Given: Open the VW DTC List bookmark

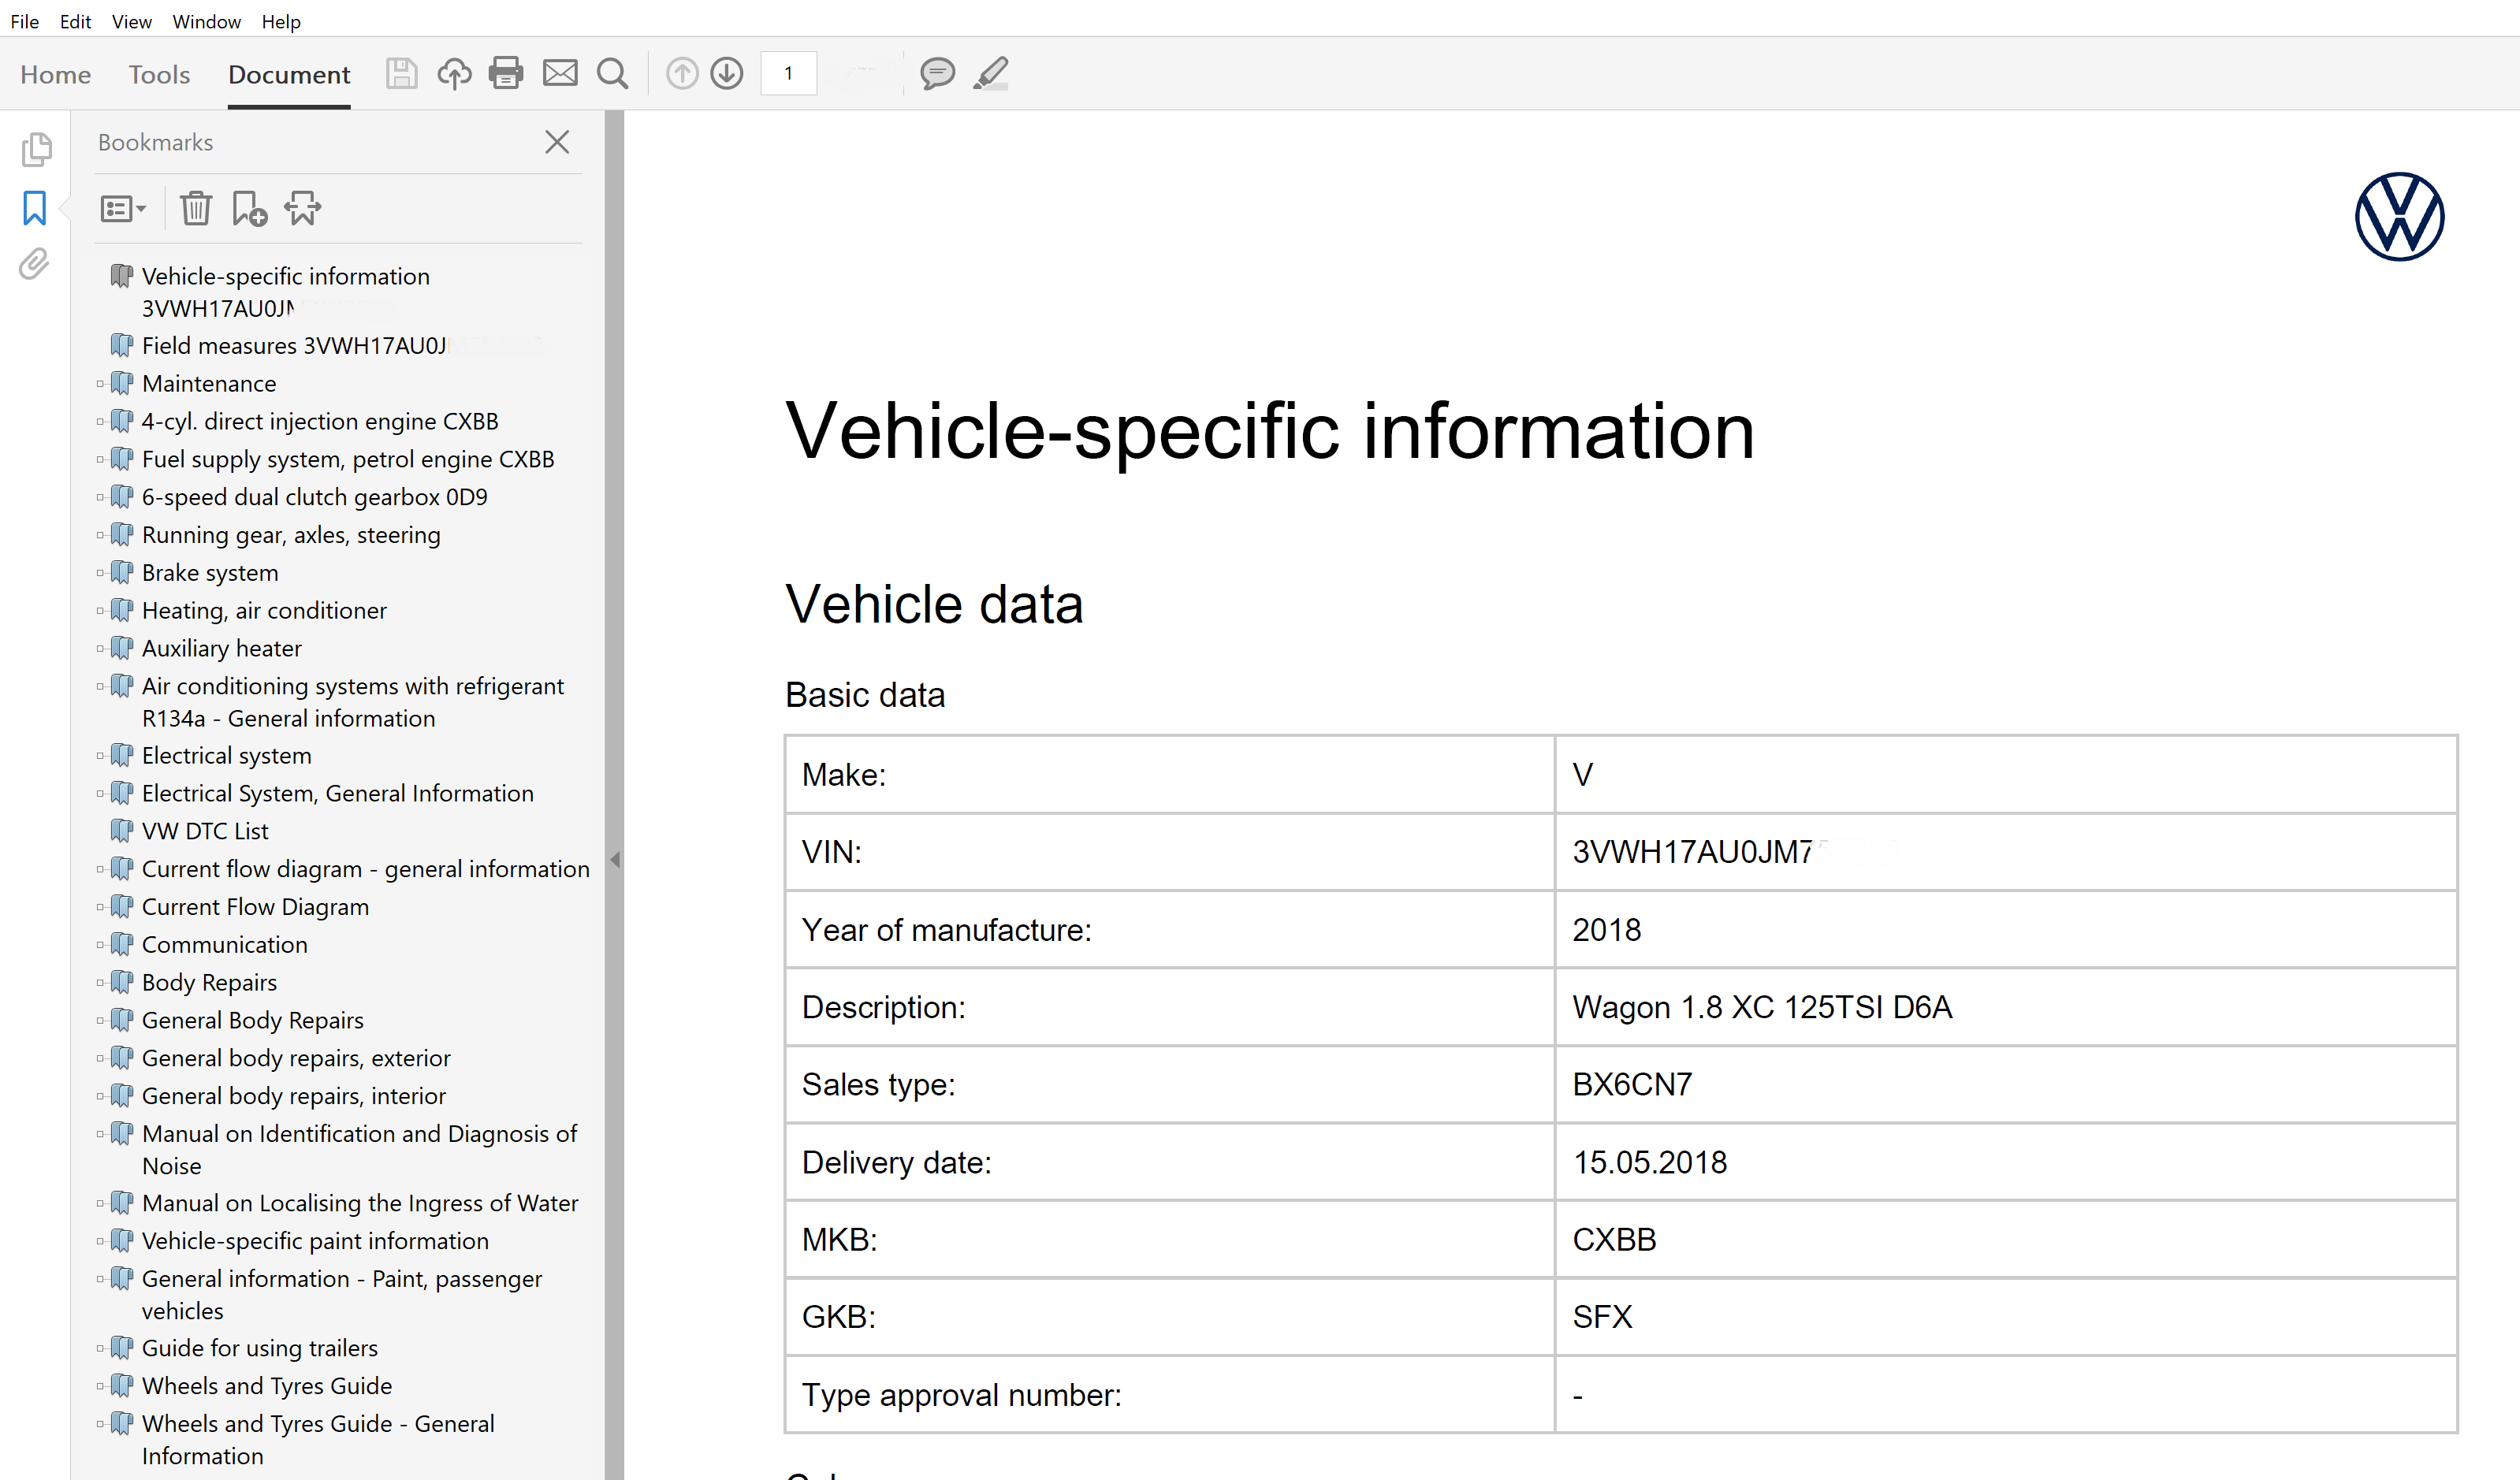Looking at the screenshot, I should (205, 831).
